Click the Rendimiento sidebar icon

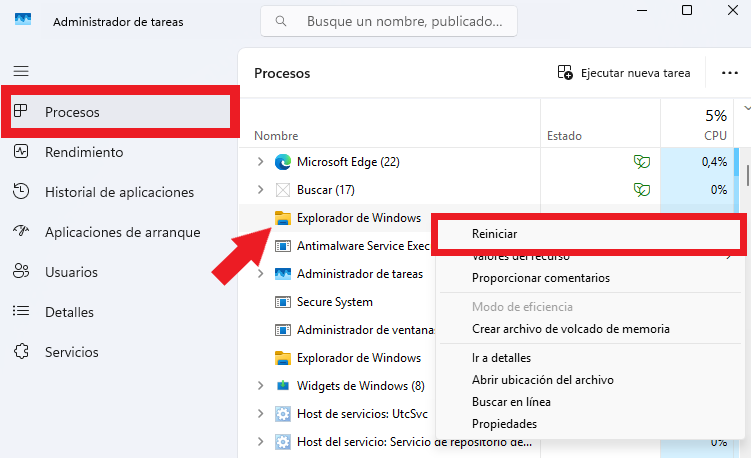coord(21,151)
